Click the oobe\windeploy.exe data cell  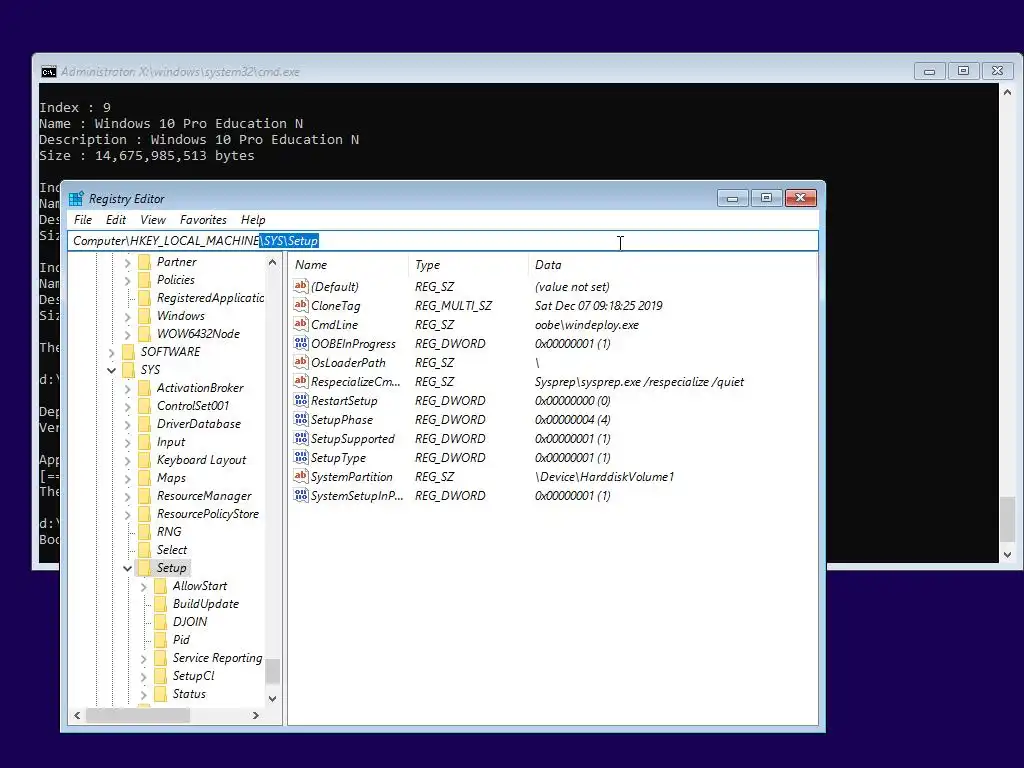pos(586,325)
